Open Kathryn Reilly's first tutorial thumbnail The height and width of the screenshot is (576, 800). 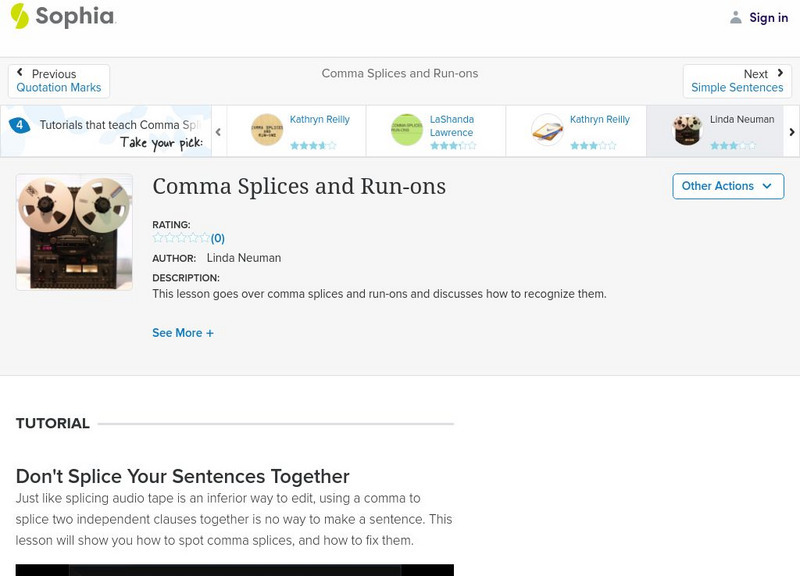[x=267, y=130]
